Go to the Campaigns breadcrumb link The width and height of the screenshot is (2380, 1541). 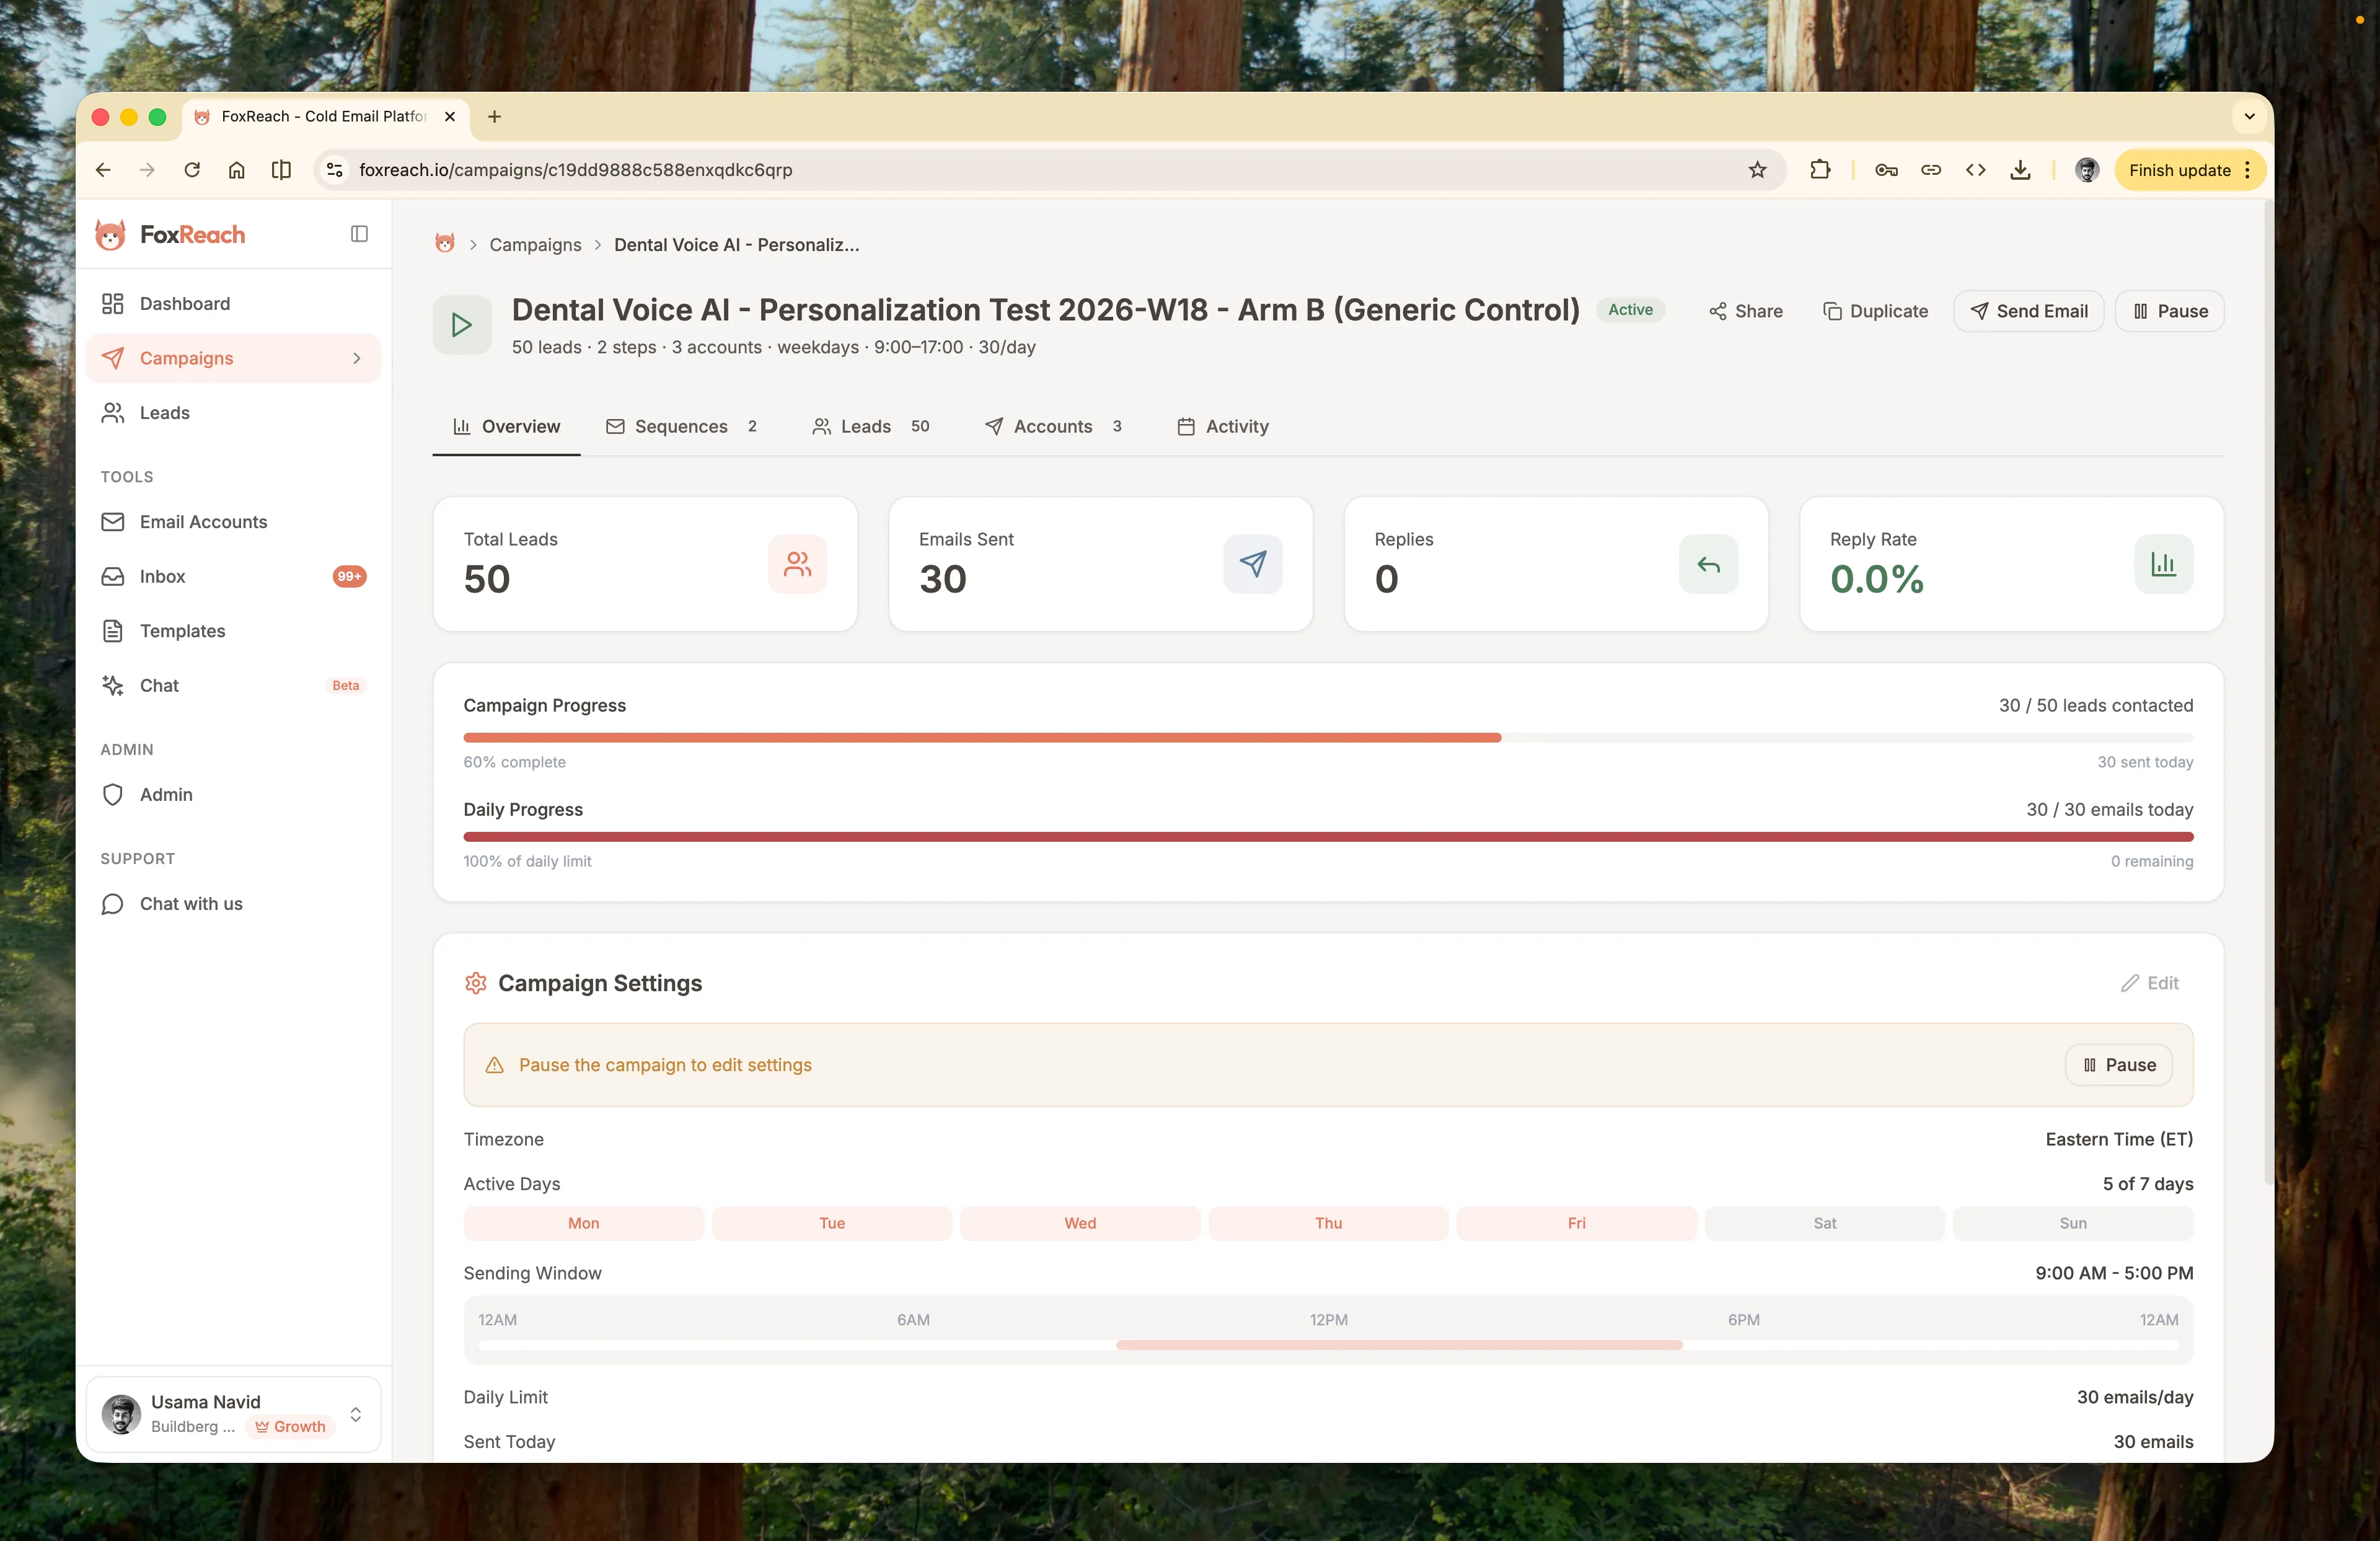pyautogui.click(x=535, y=245)
